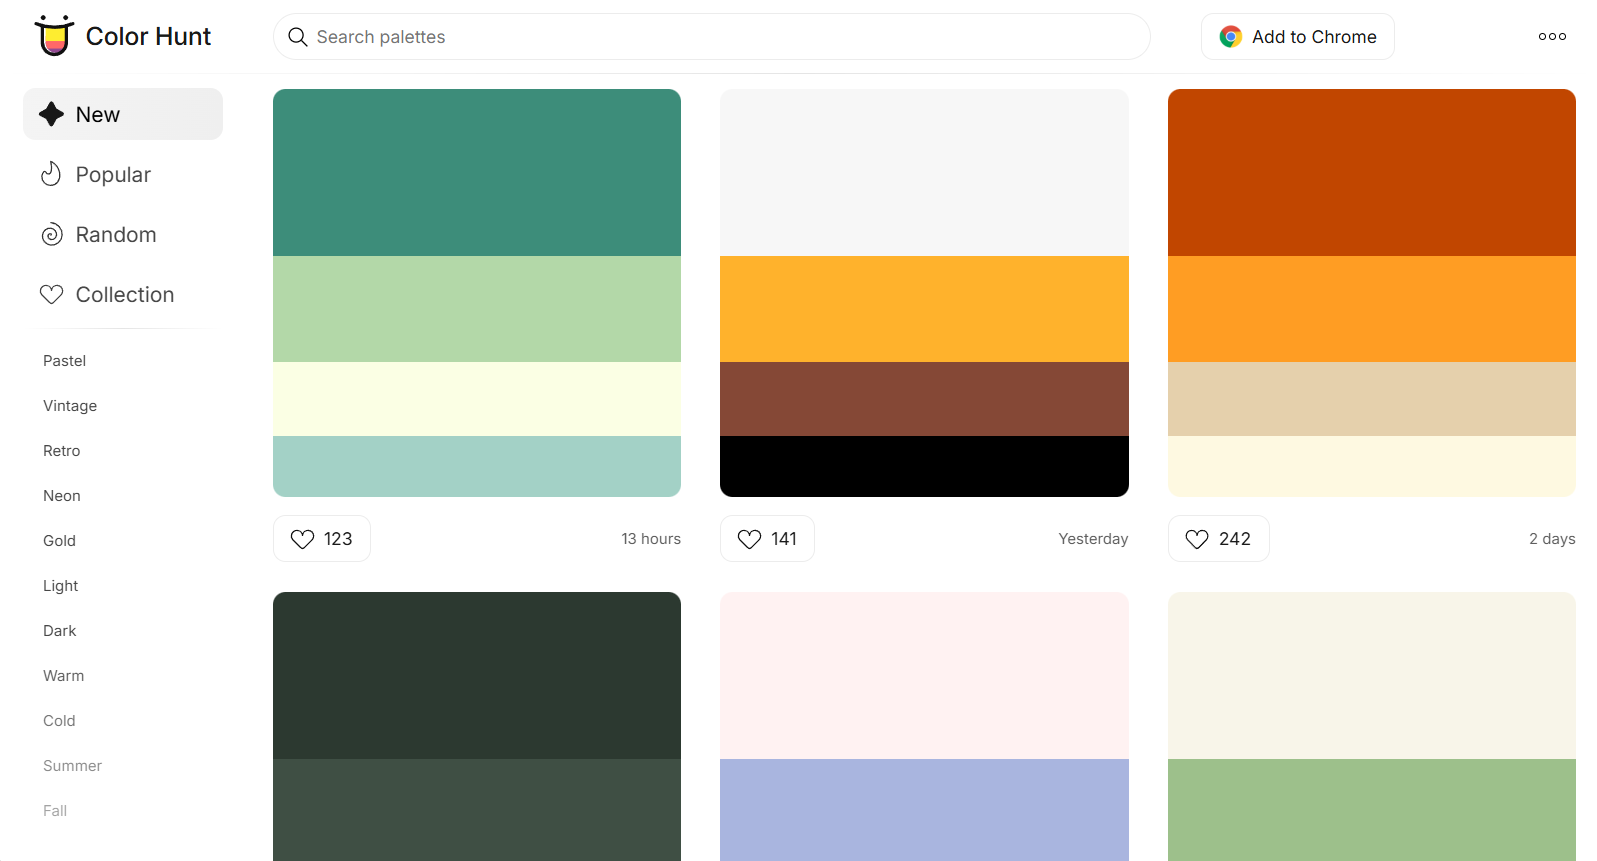Filter by Vintage tag
Image resolution: width=1597 pixels, height=861 pixels.
click(70, 406)
